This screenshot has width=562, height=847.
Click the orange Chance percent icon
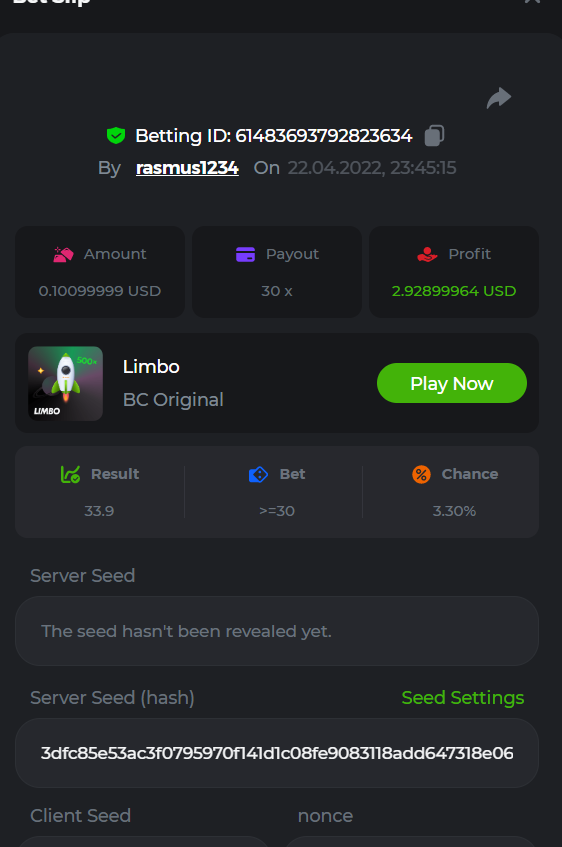click(422, 474)
